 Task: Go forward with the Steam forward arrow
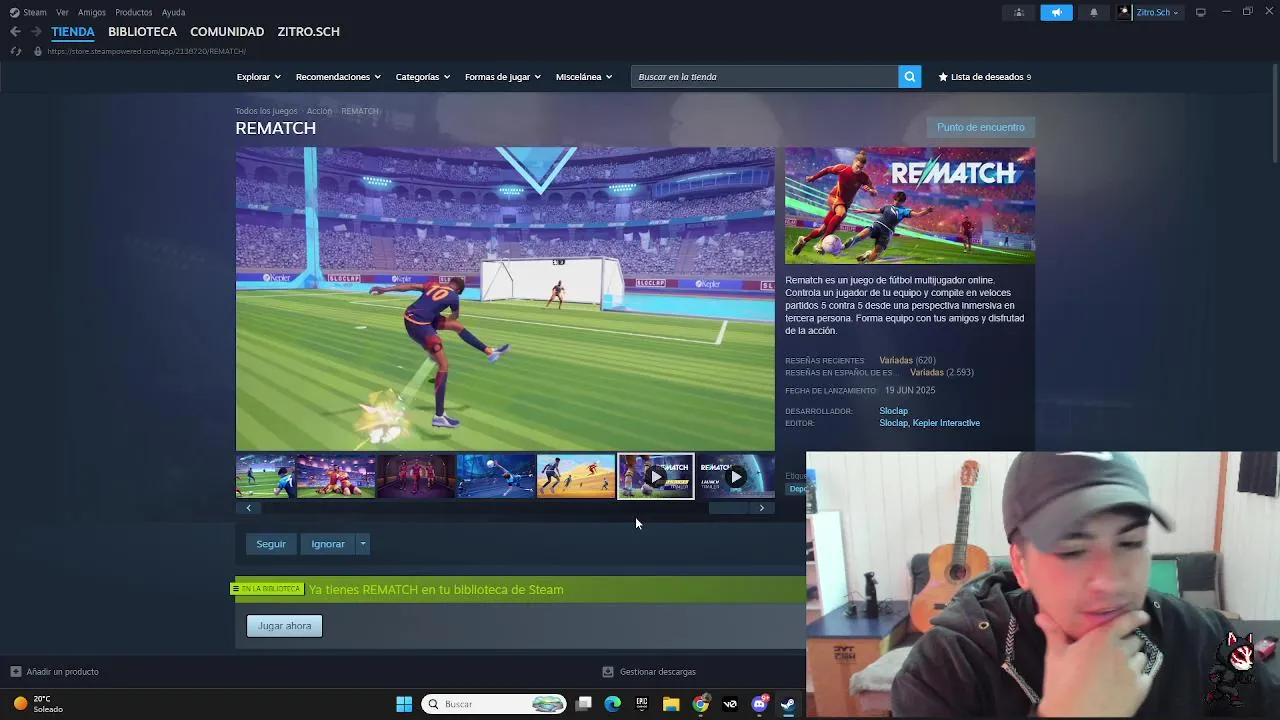click(36, 32)
